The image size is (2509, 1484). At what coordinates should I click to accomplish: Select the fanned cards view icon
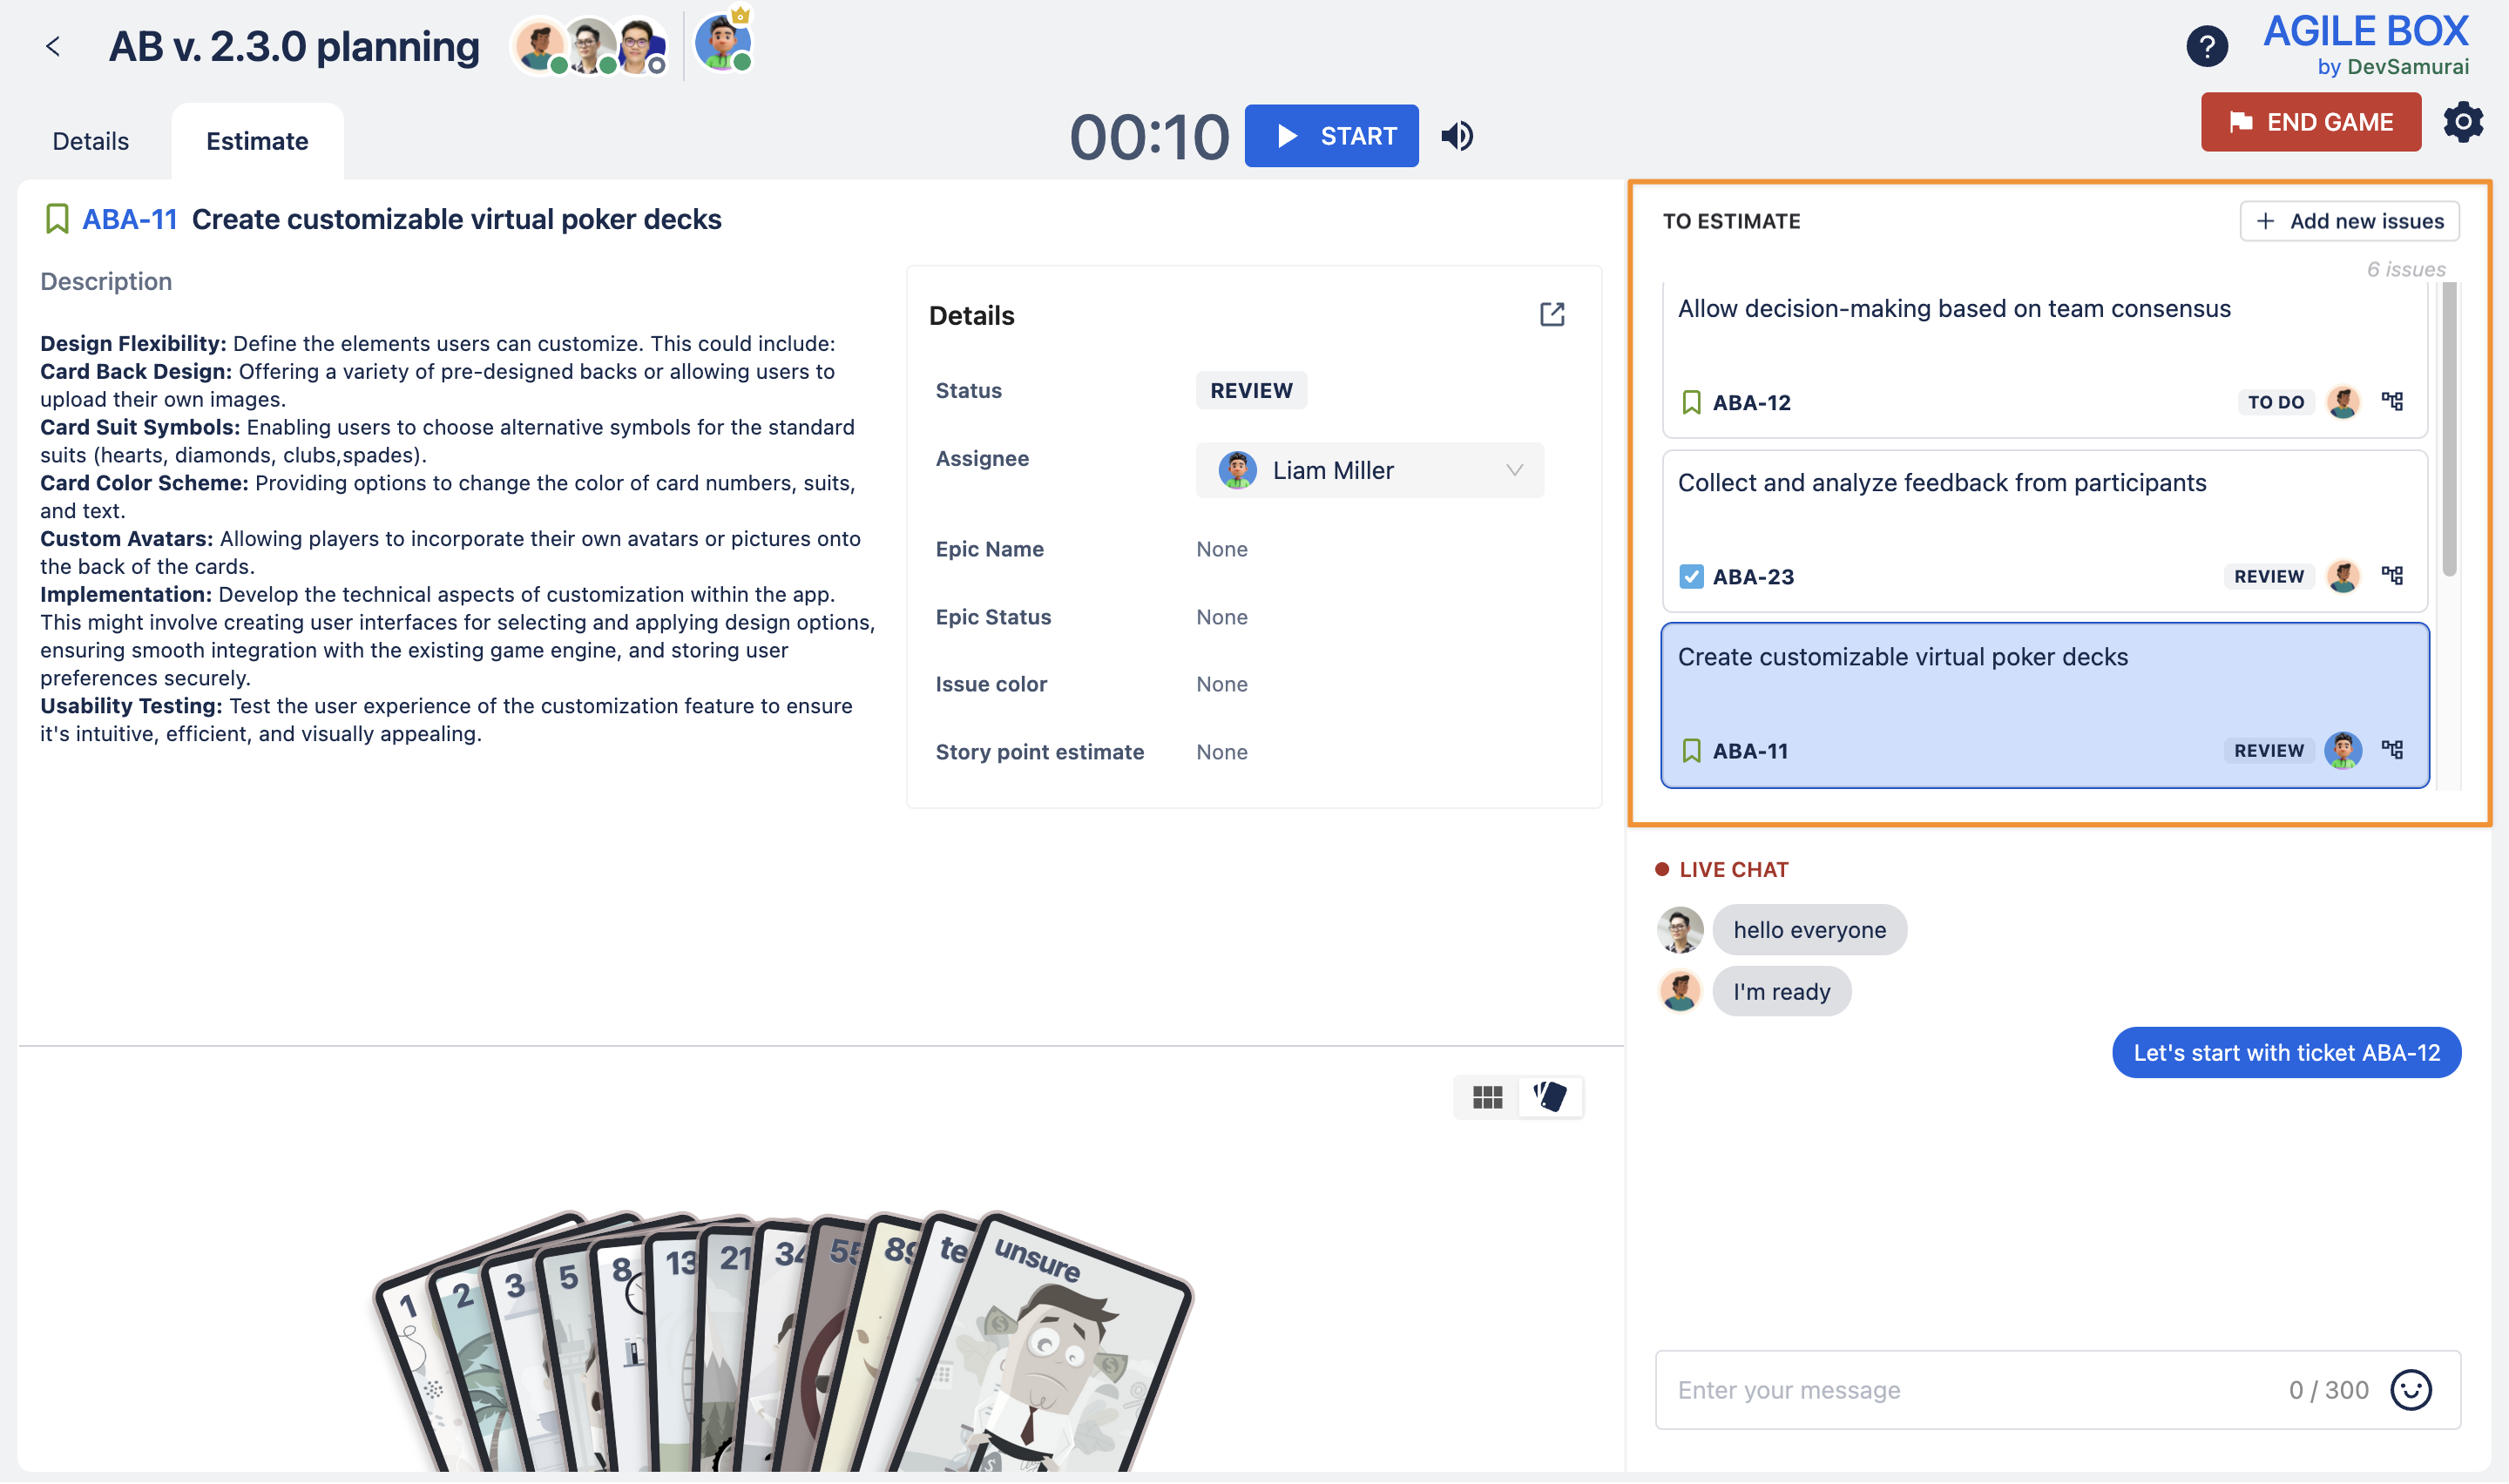(1552, 1097)
